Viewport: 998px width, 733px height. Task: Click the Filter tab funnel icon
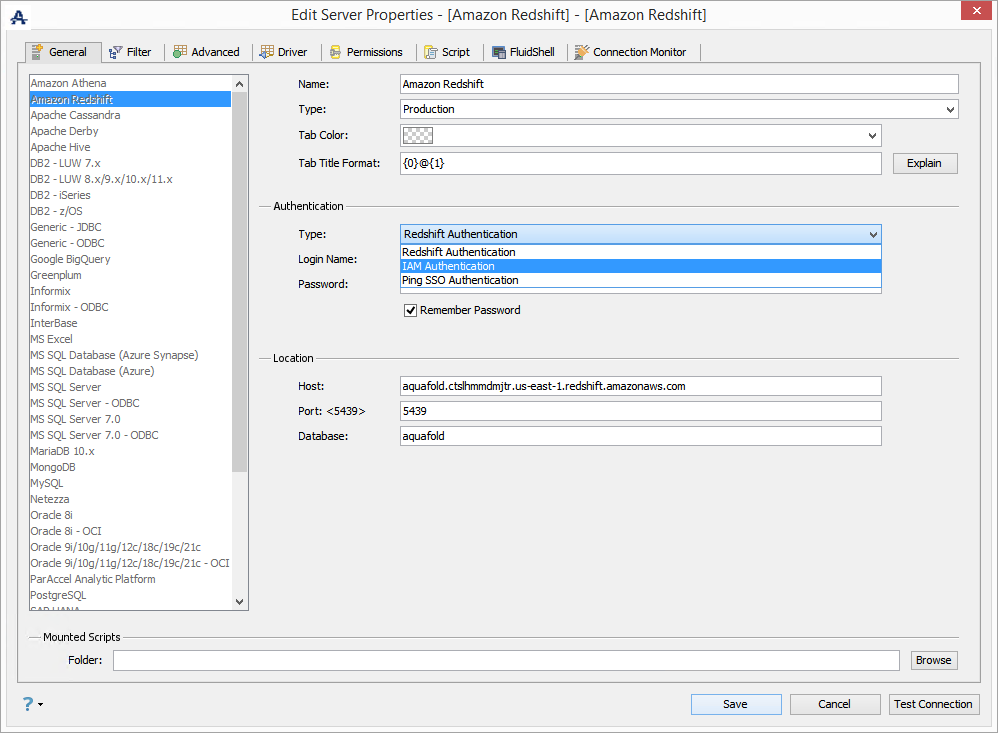(x=115, y=52)
